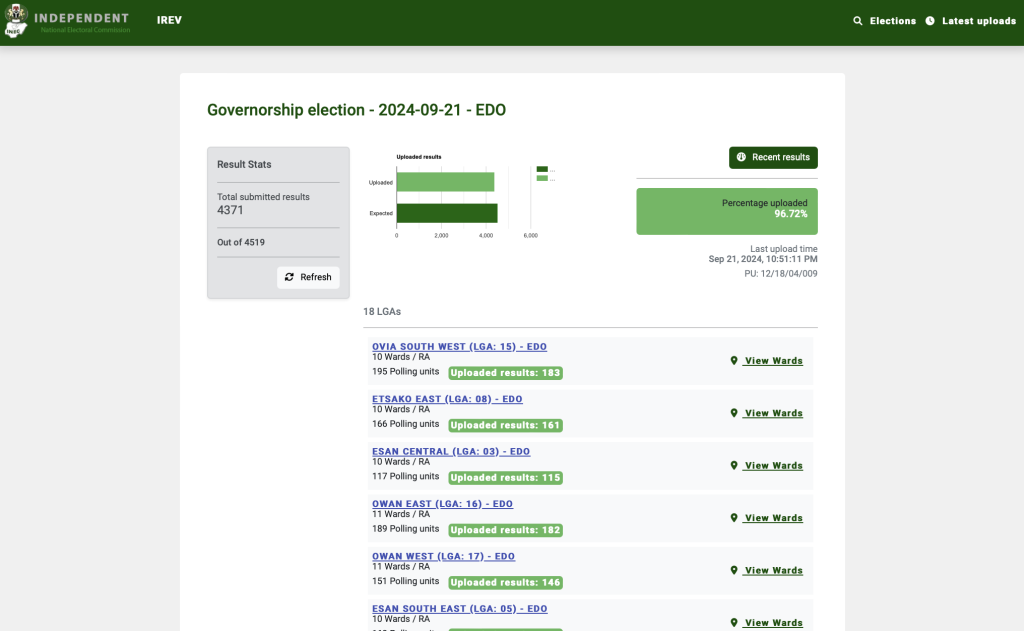
Task: Click the clock icon beside Latest uploads
Action: [x=930, y=21]
